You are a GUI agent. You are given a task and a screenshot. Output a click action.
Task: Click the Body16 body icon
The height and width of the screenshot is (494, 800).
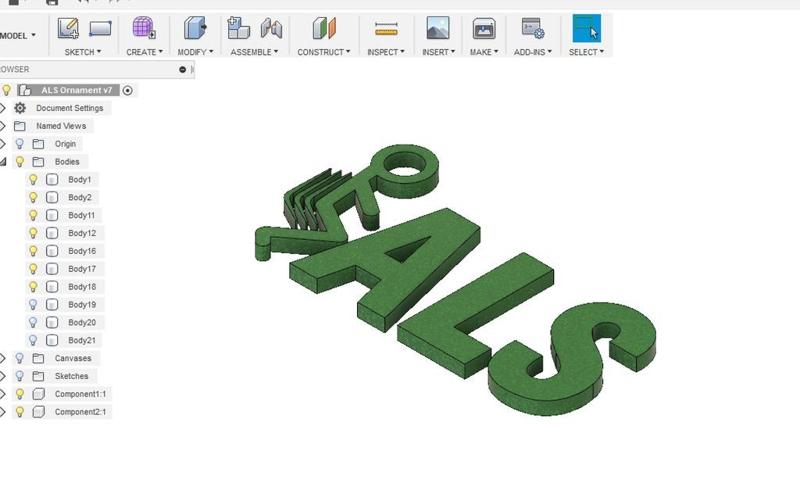[52, 251]
